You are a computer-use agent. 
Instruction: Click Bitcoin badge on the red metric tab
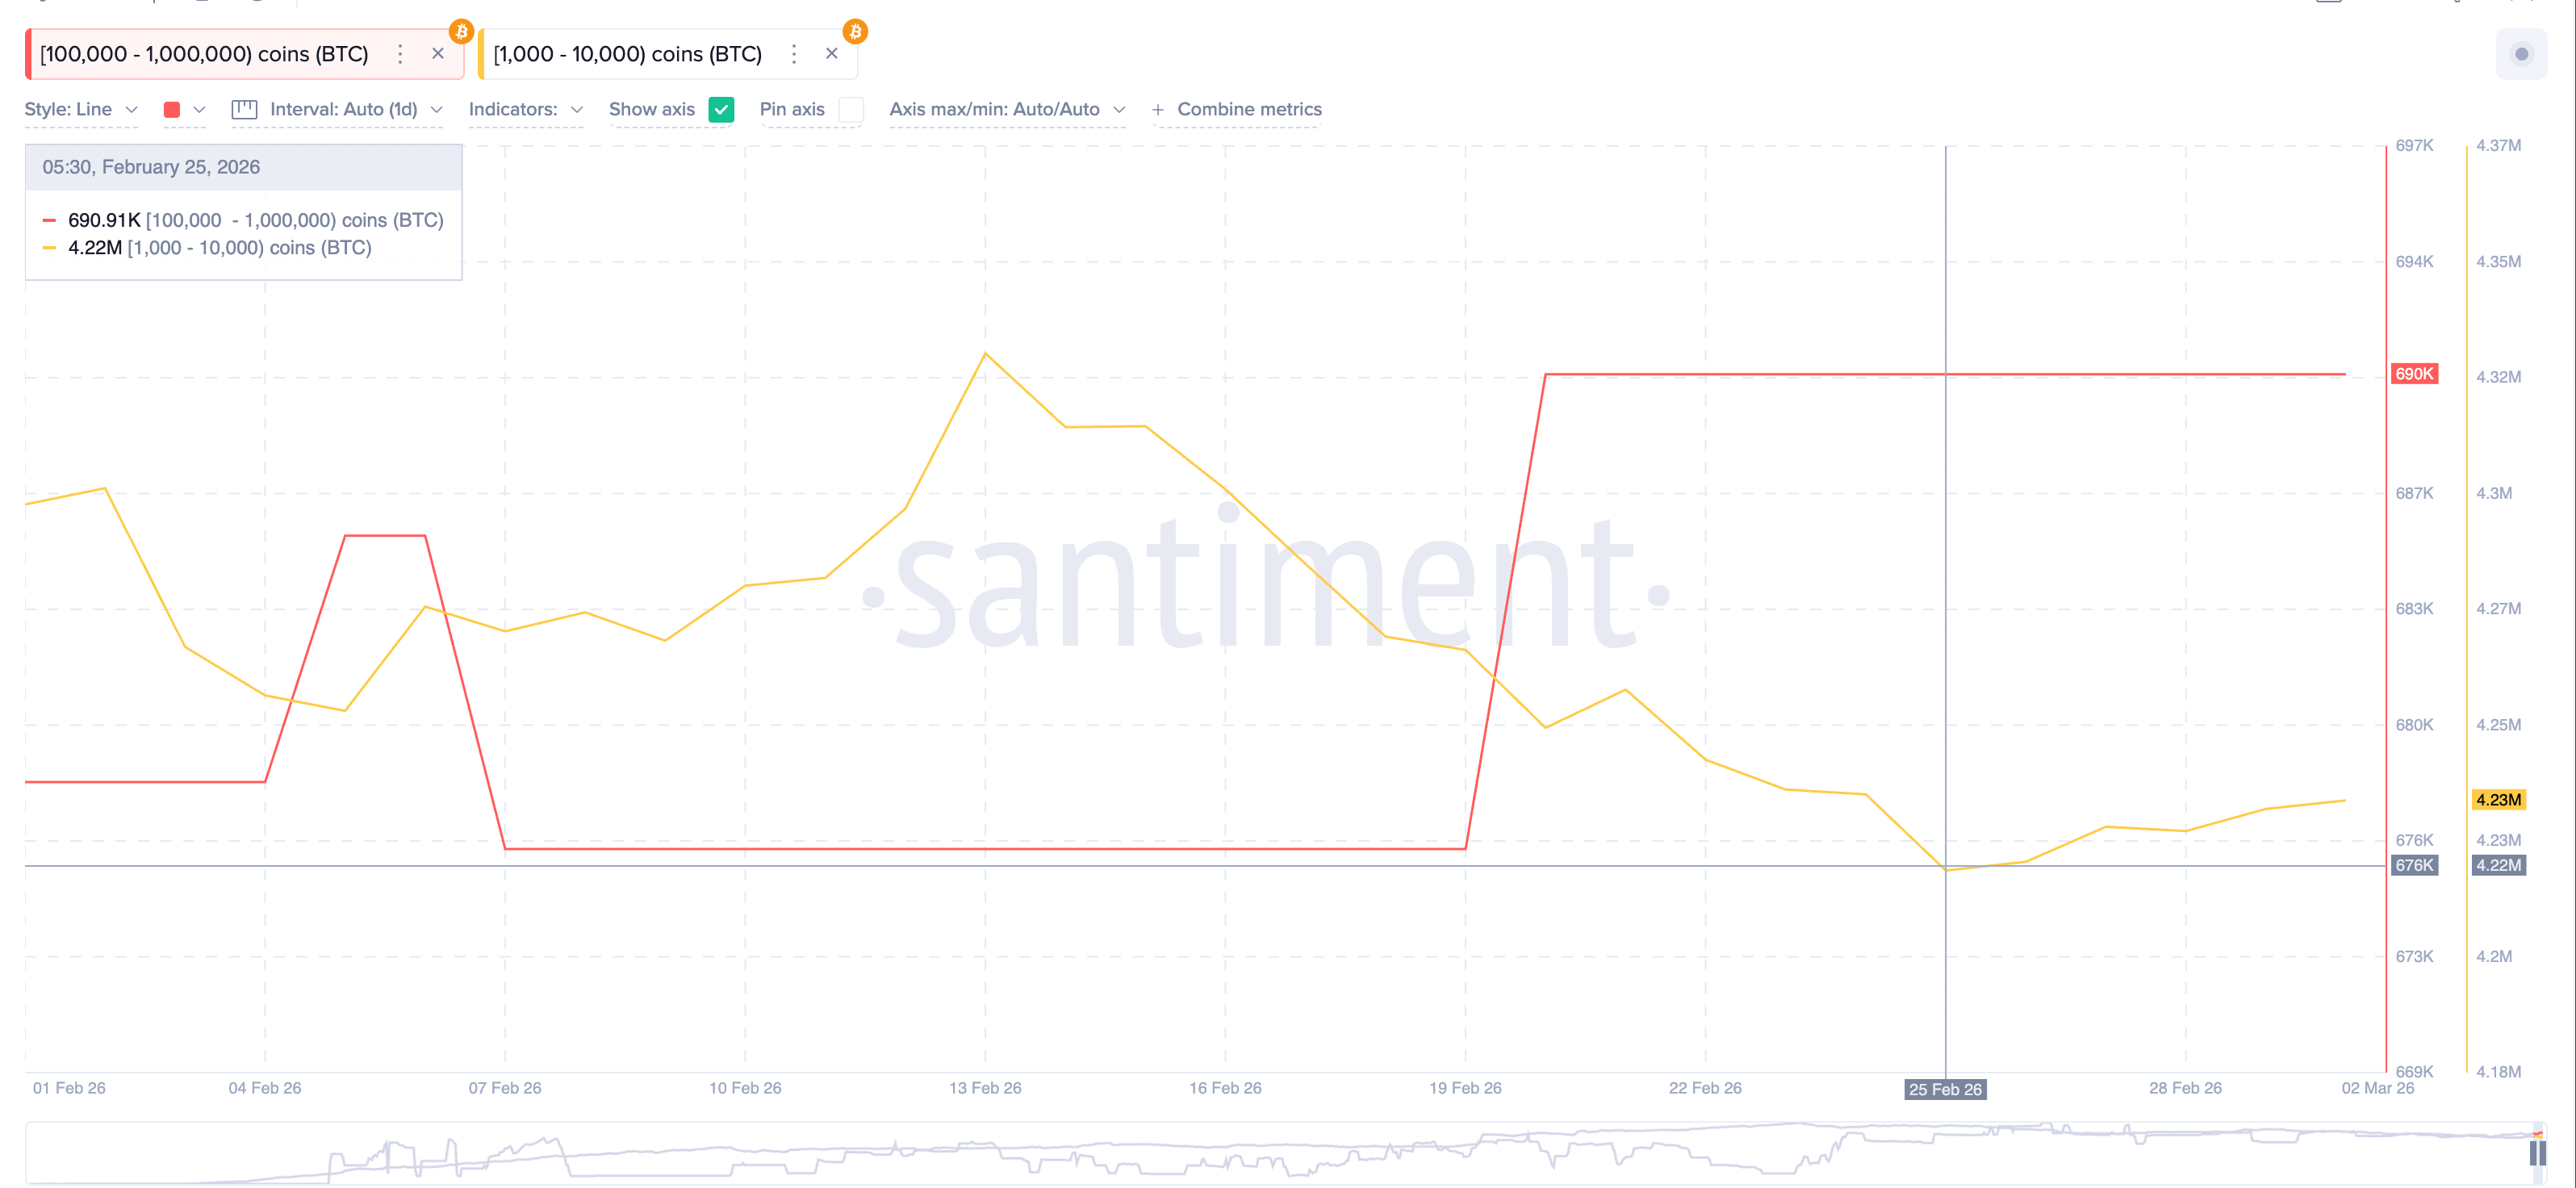461,32
